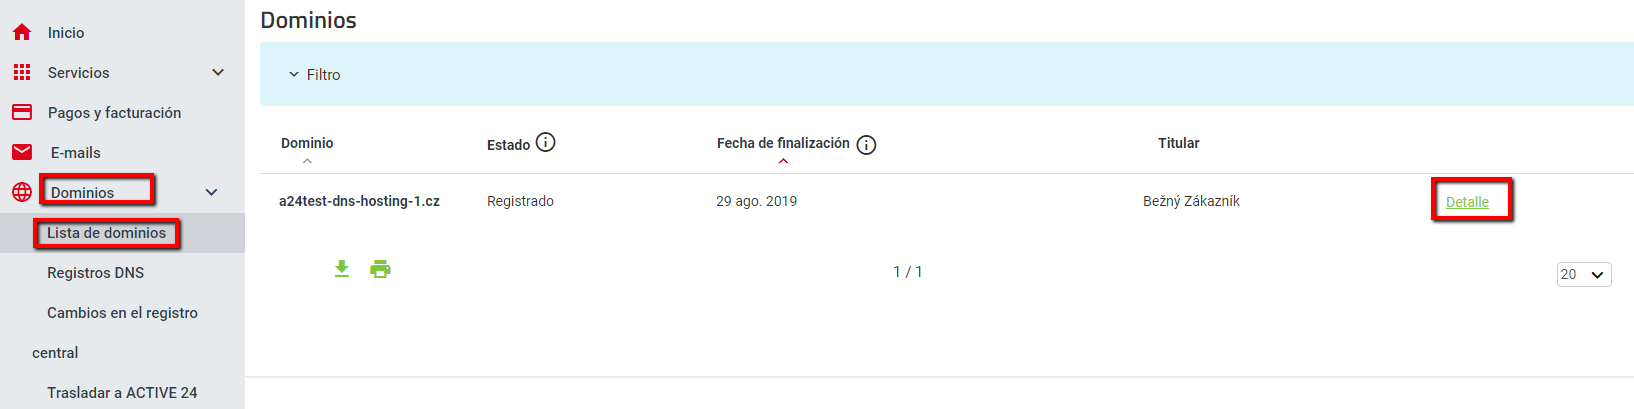Go to Registros DNS

coord(95,273)
